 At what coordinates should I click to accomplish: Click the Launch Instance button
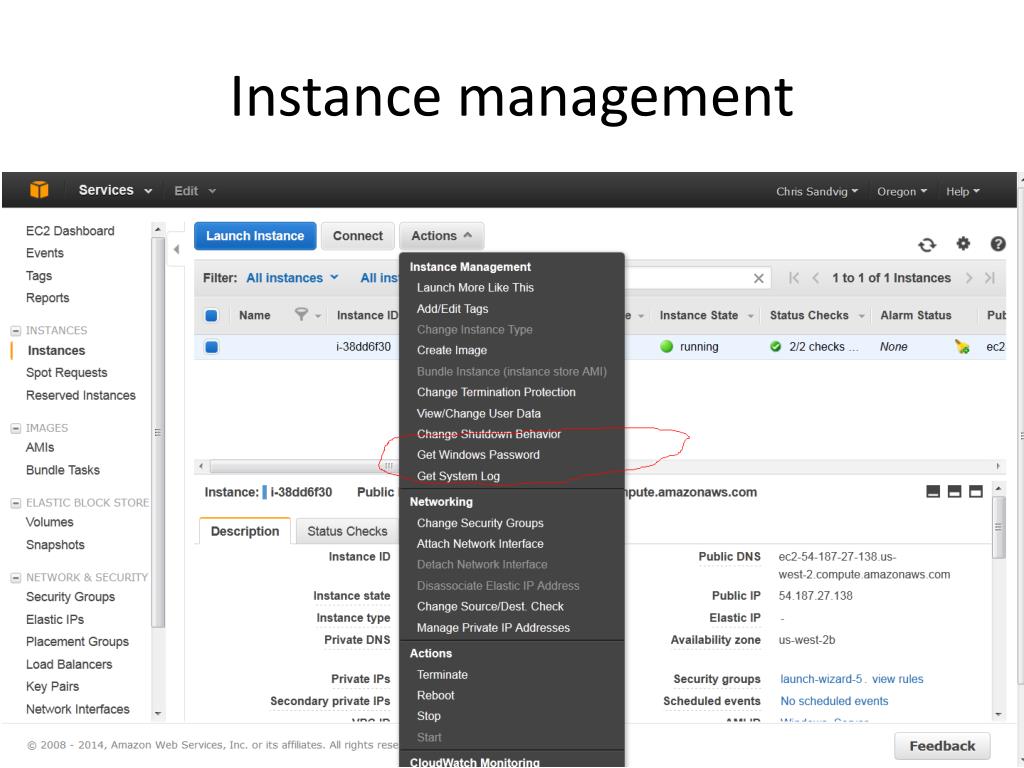pyautogui.click(x=255, y=236)
